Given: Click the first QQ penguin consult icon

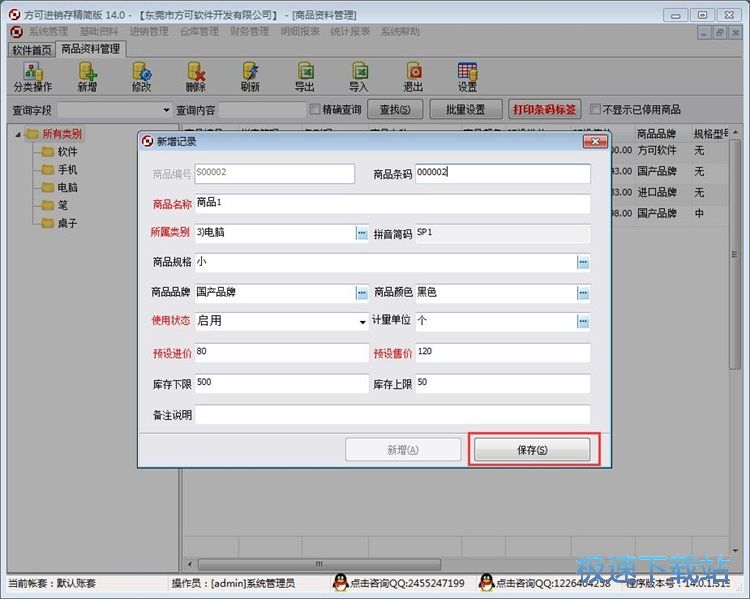Looking at the screenshot, I should point(341,582).
